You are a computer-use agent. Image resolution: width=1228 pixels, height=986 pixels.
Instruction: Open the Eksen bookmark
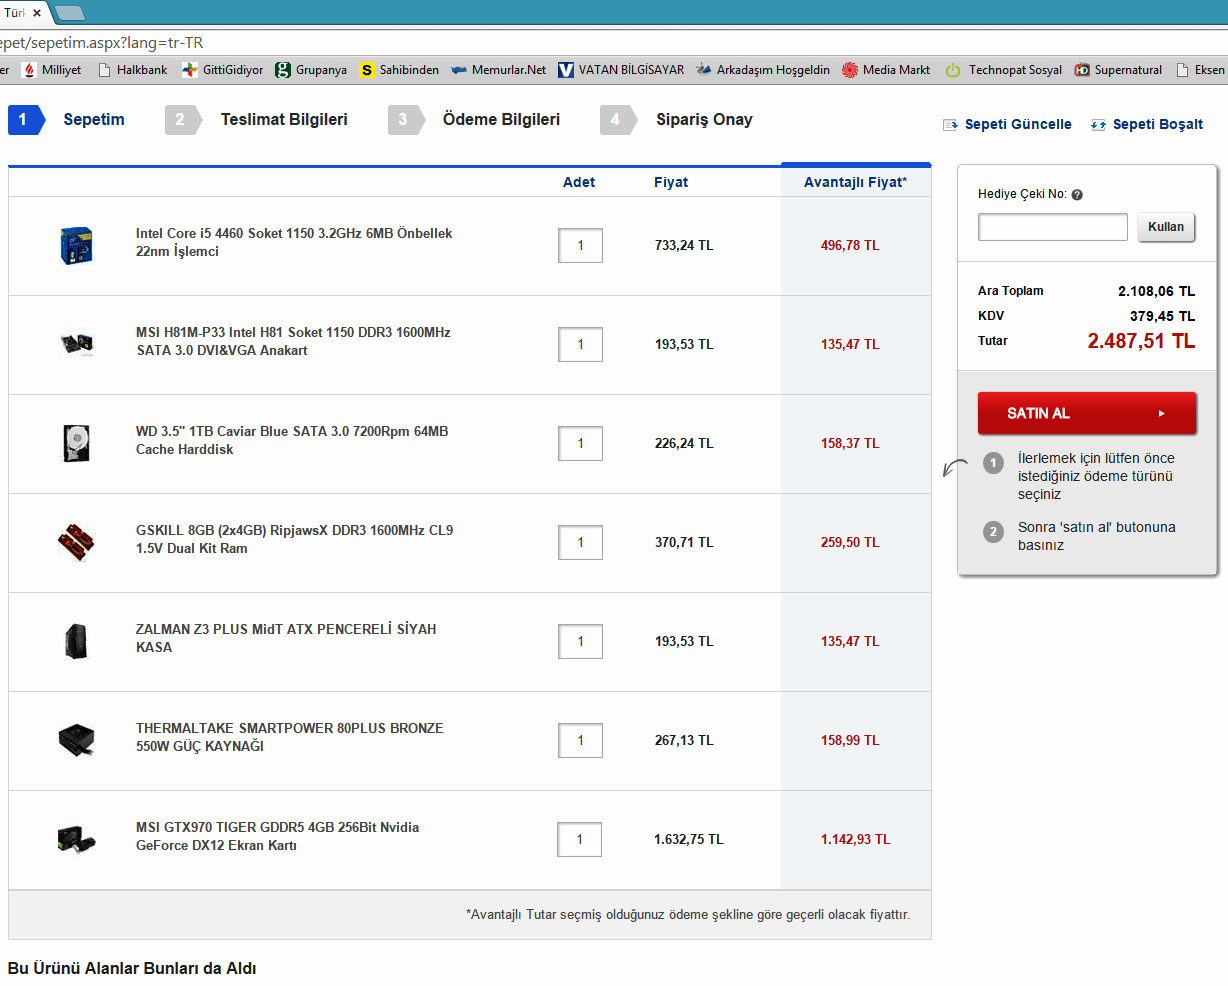coord(1200,70)
